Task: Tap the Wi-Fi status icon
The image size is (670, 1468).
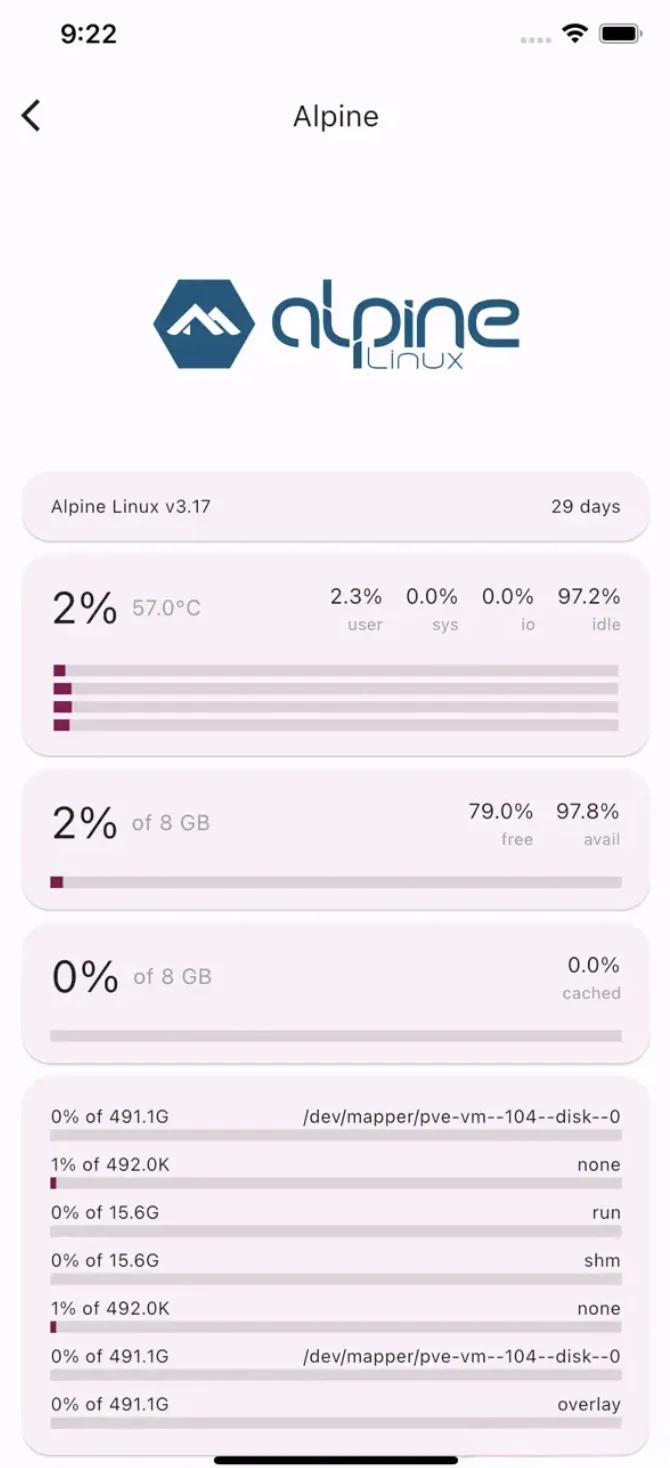Action: (575, 33)
